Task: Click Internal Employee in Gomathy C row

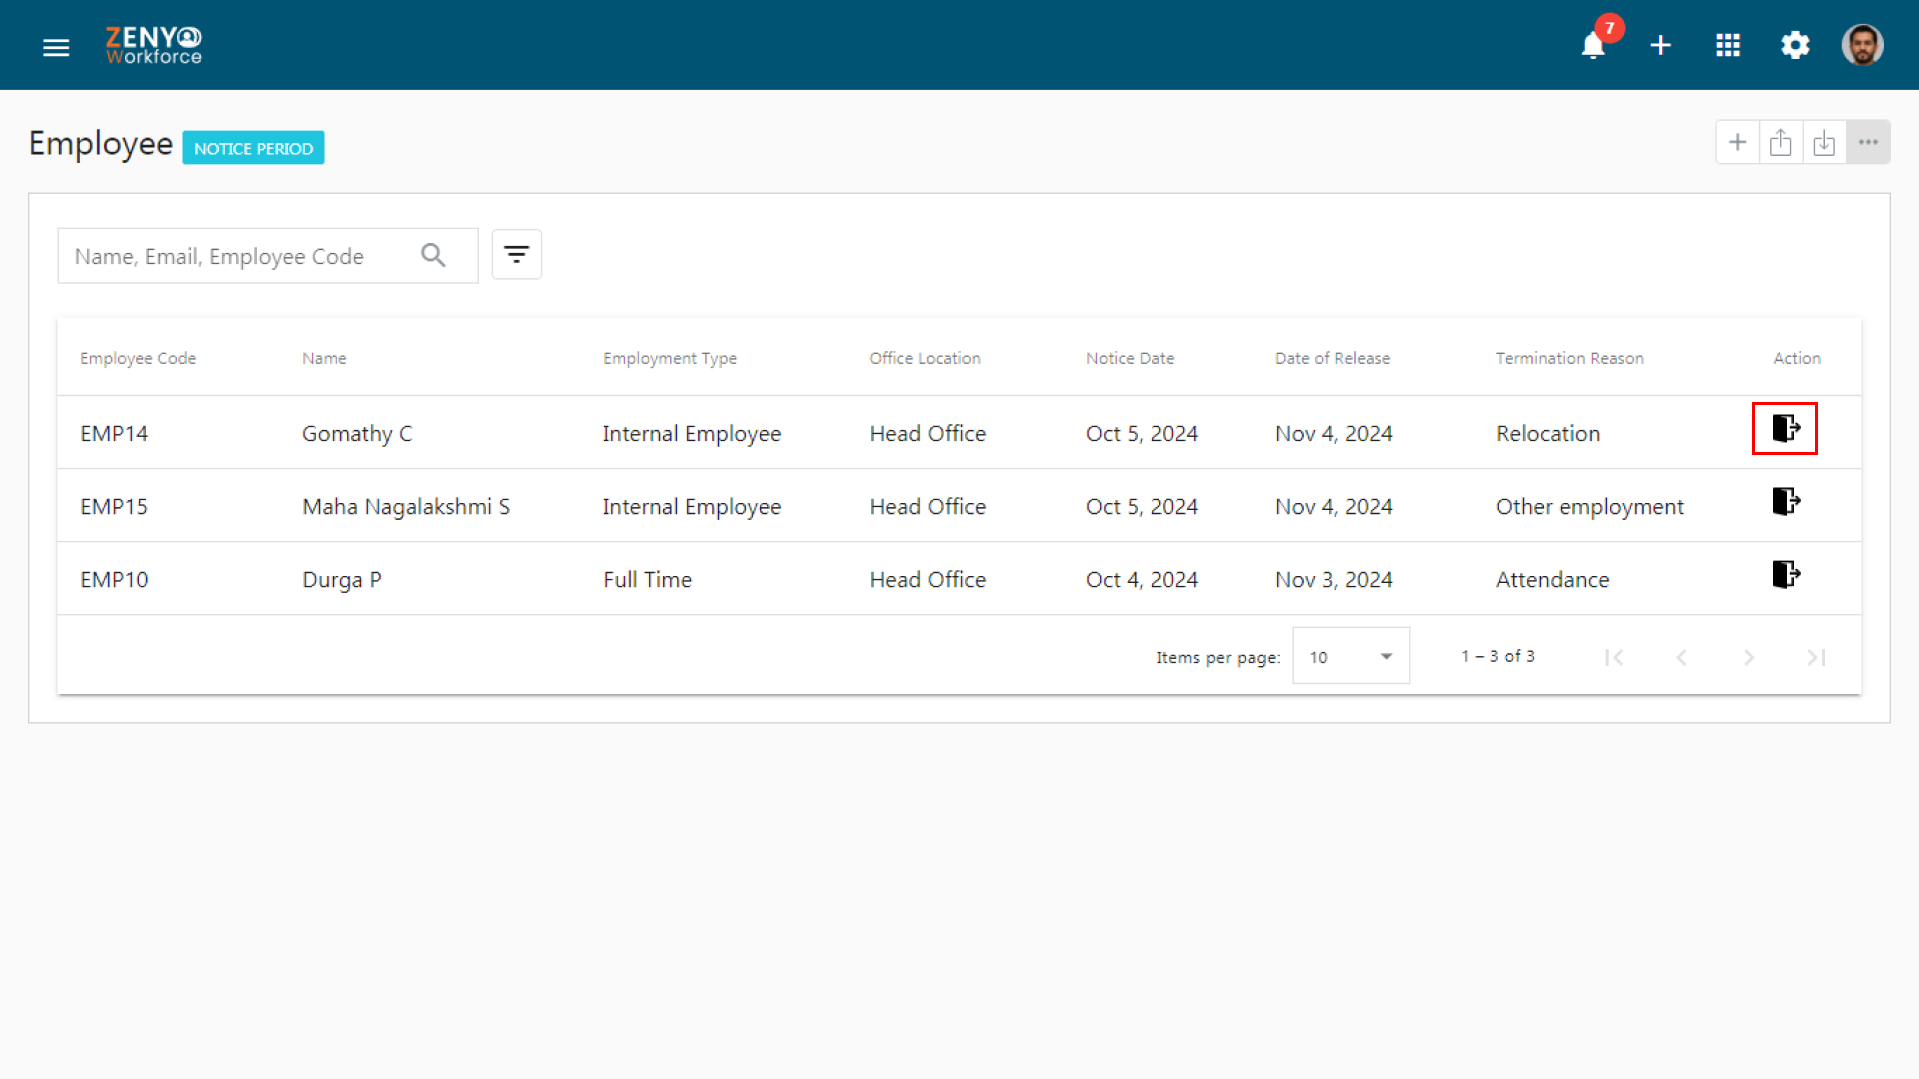Action: tap(691, 433)
